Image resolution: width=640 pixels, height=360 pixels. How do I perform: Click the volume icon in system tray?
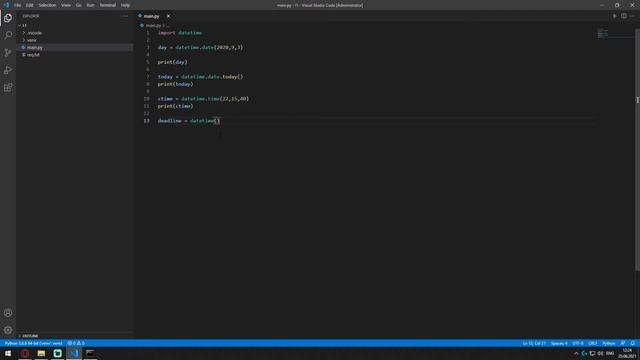(600, 353)
